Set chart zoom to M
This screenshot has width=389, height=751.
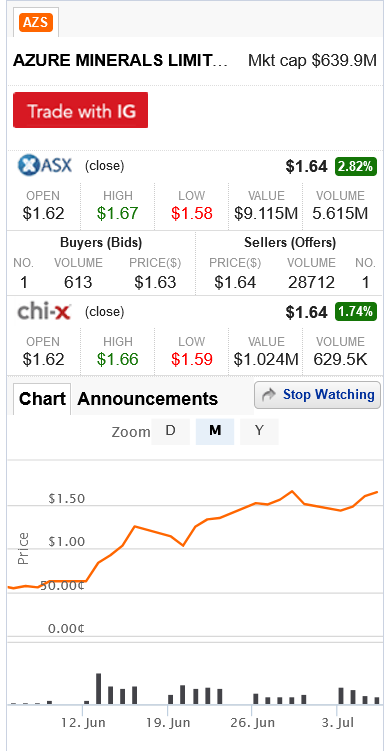215,431
